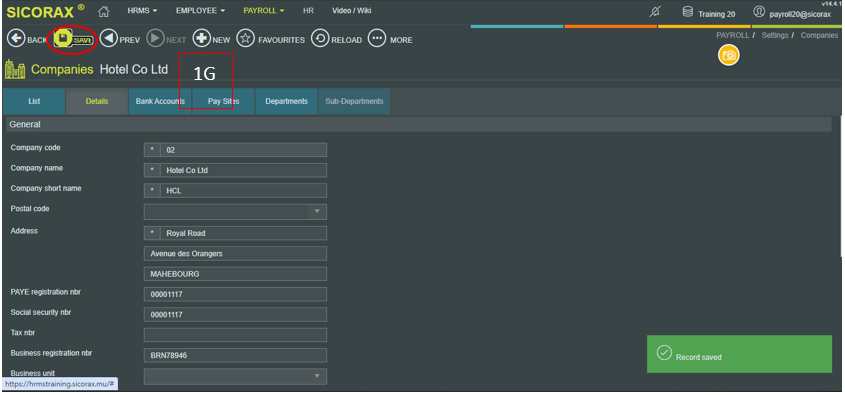The image size is (845, 395).
Task: Switch to the List tab
Action: click(34, 101)
